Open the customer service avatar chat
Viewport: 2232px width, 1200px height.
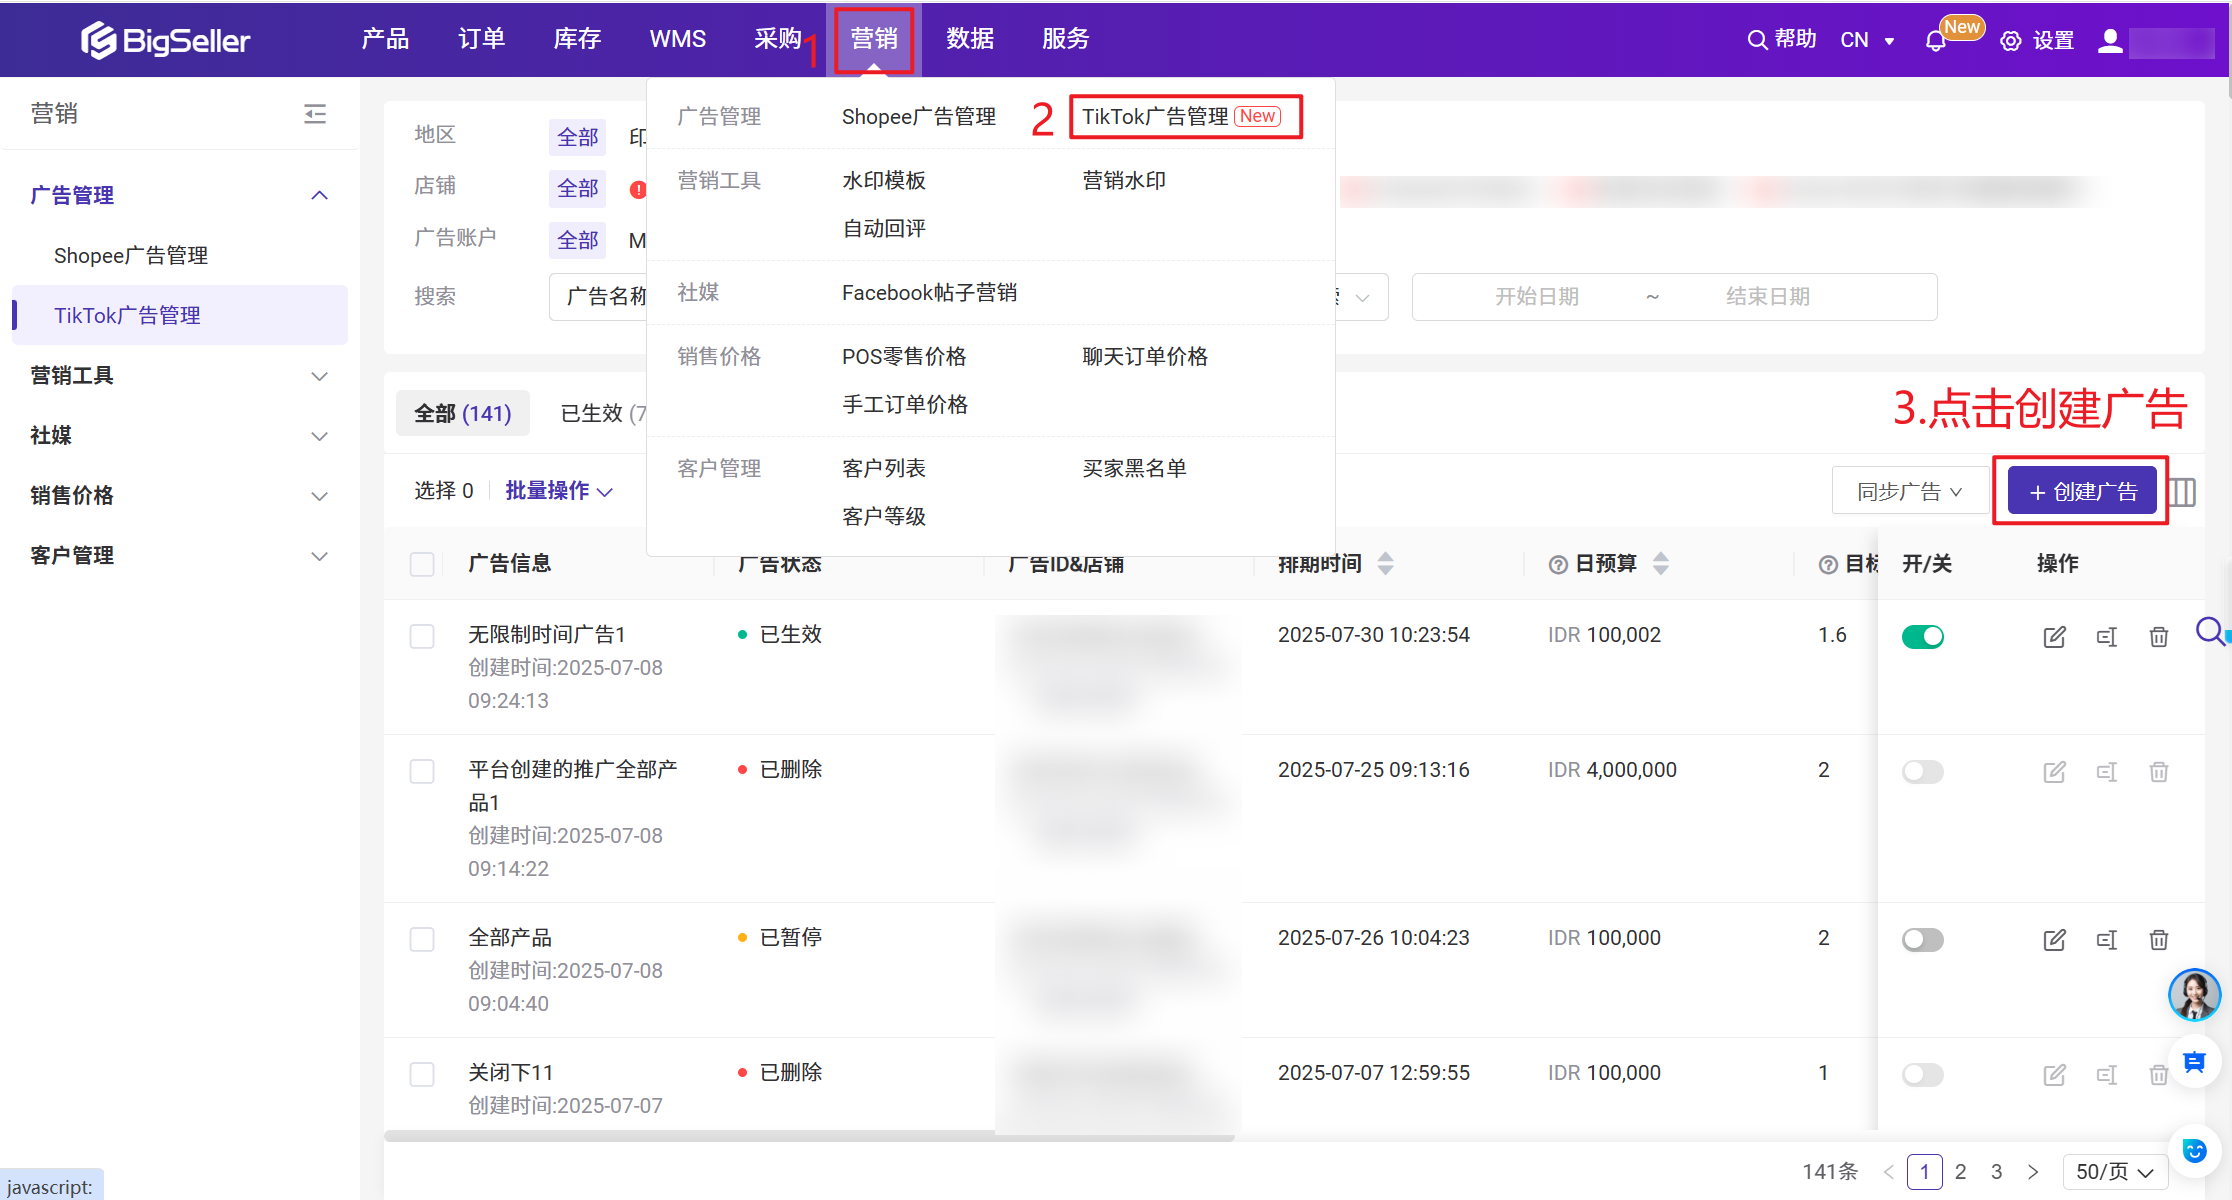click(2194, 995)
